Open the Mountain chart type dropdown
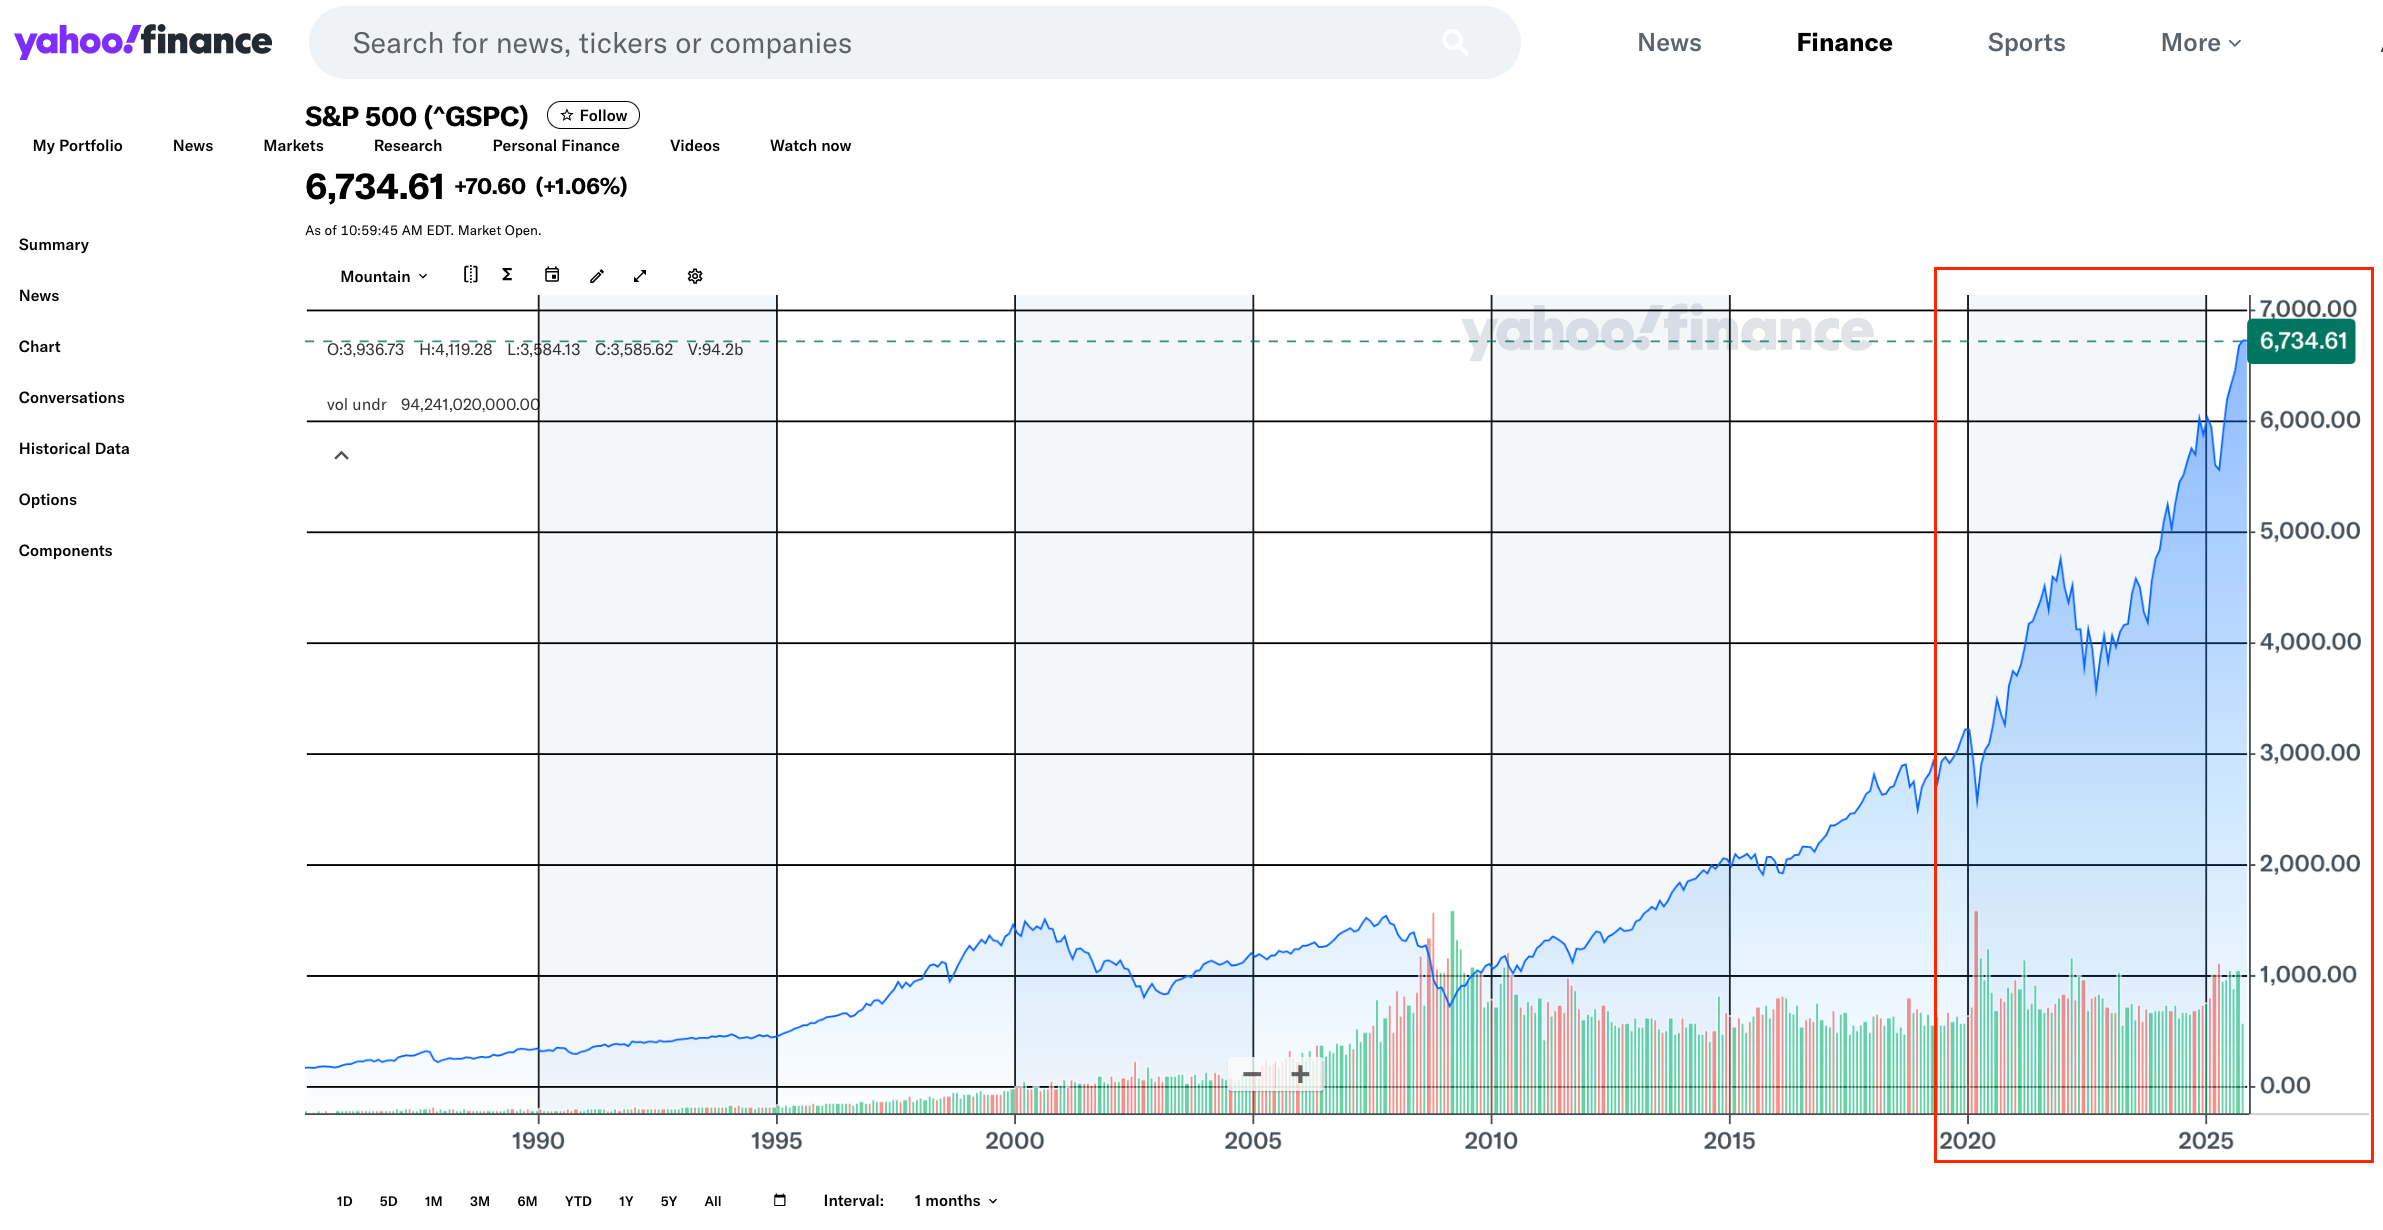The image size is (2383, 1230). point(384,276)
